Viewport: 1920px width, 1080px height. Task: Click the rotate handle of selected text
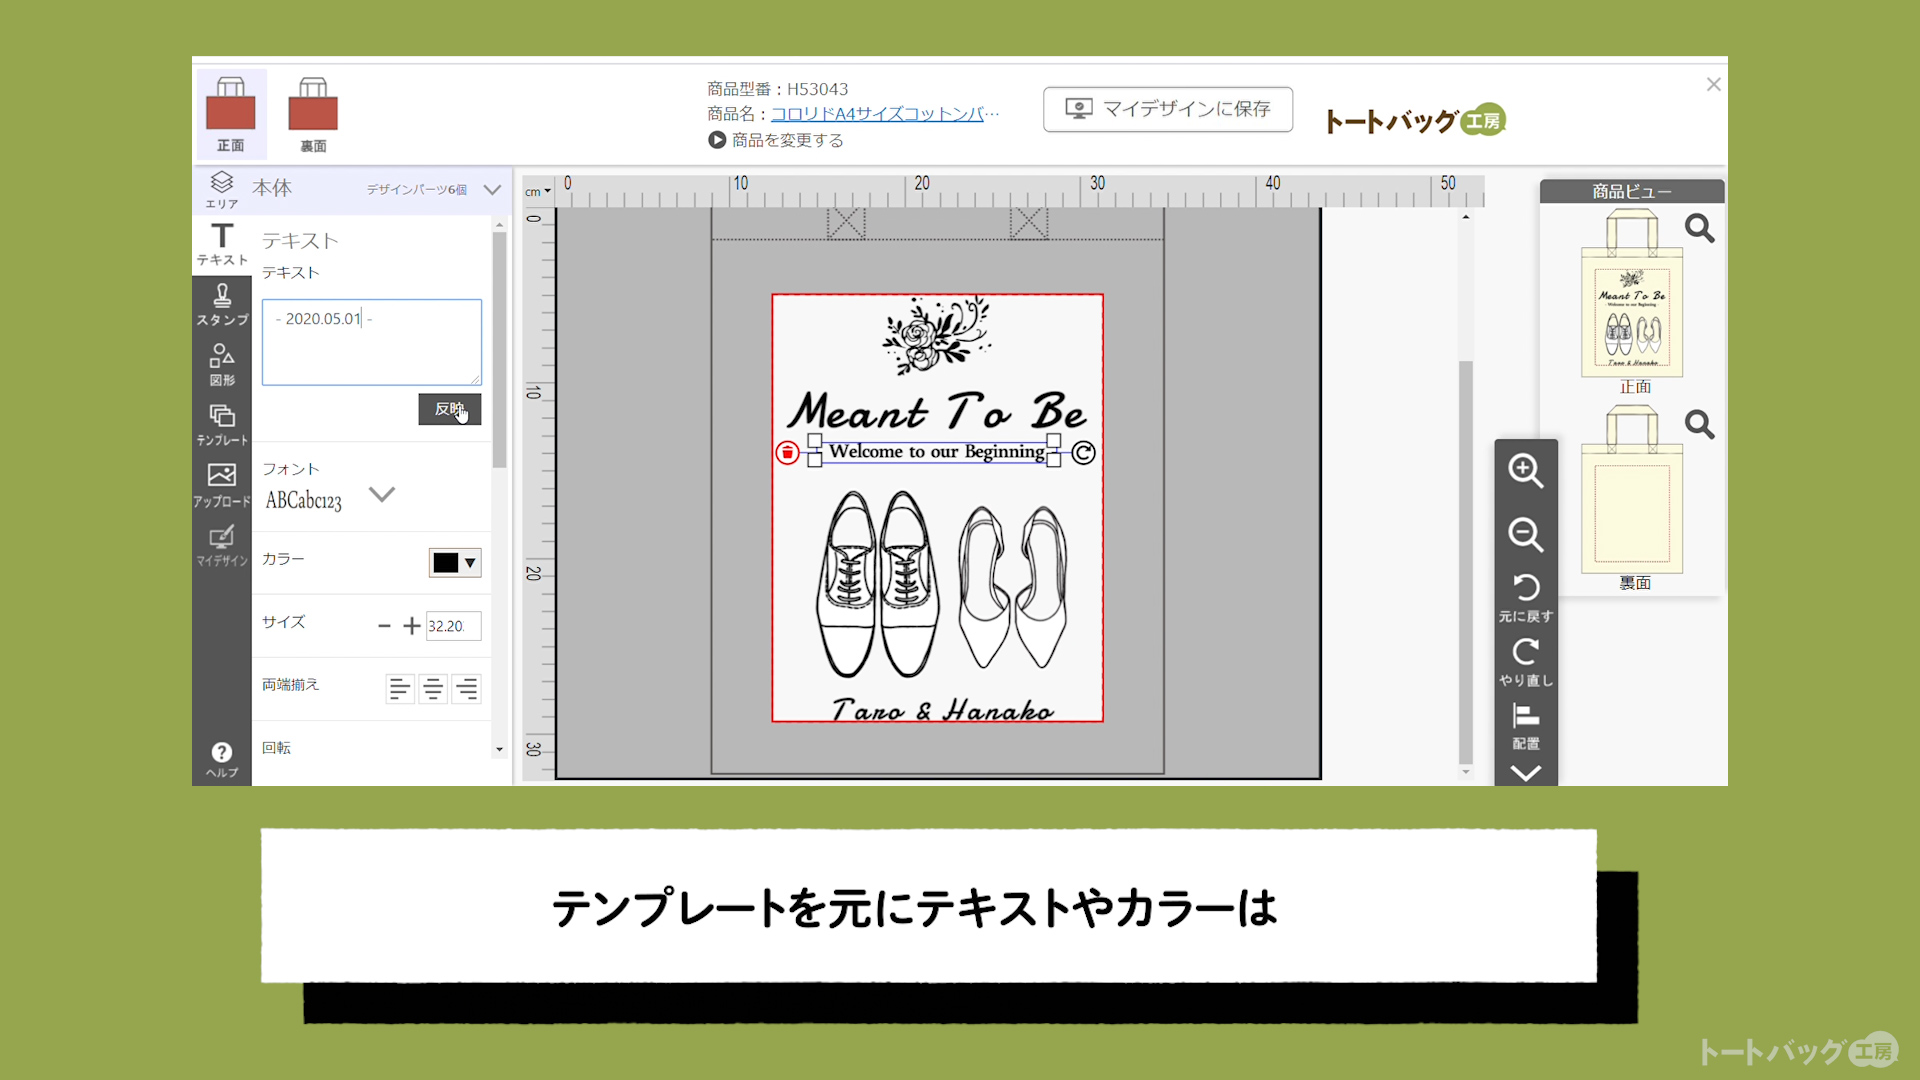click(1083, 453)
